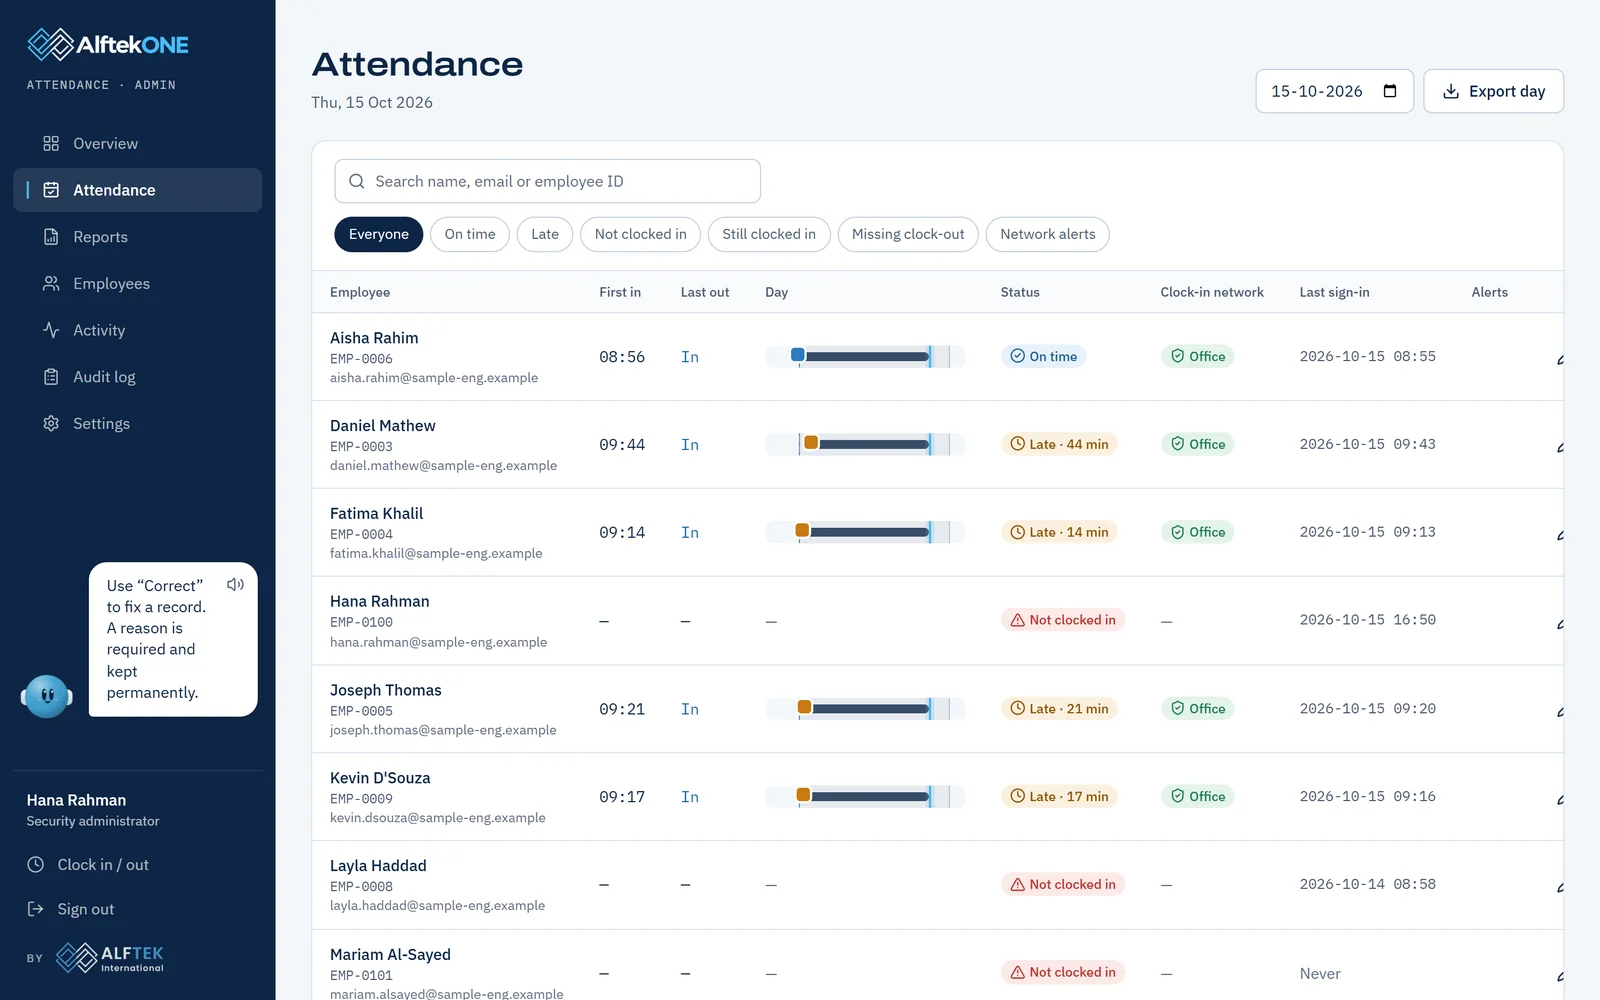Click the AlftekONE logo
Image resolution: width=1600 pixels, height=1000 pixels.
(108, 44)
